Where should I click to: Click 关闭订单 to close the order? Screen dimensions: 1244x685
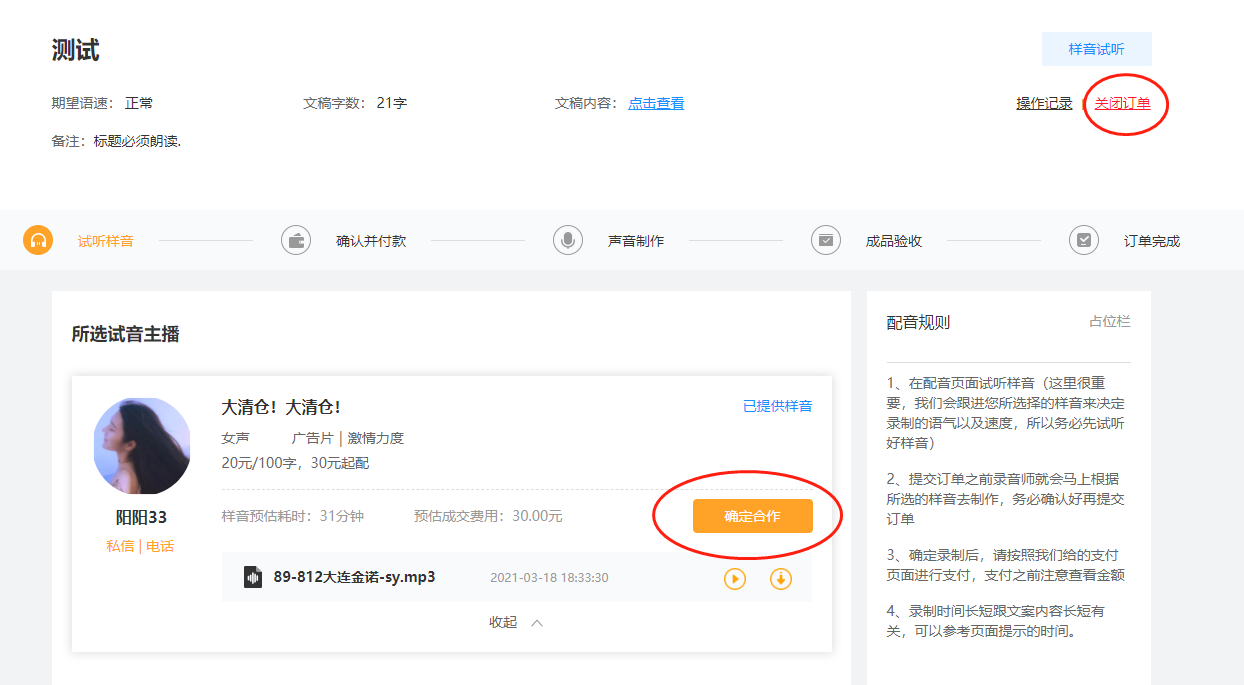[x=1122, y=103]
